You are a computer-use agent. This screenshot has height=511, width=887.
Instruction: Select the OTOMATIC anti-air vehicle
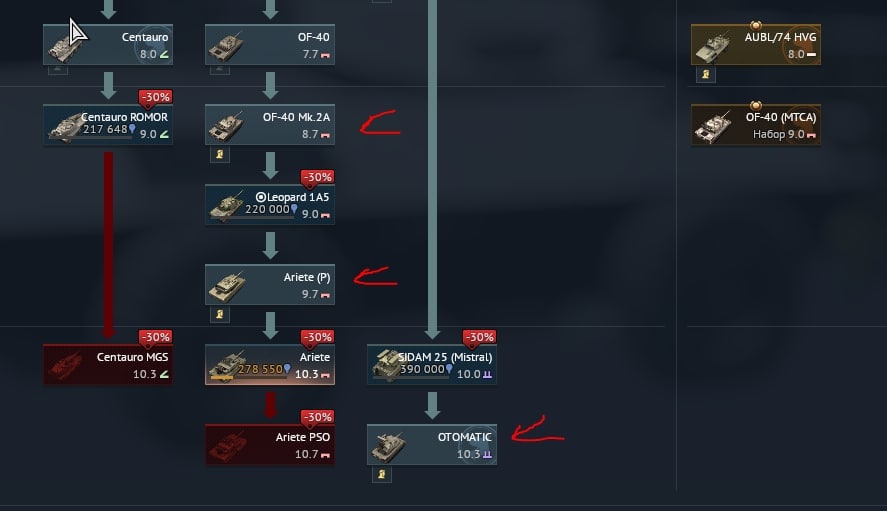(432, 445)
